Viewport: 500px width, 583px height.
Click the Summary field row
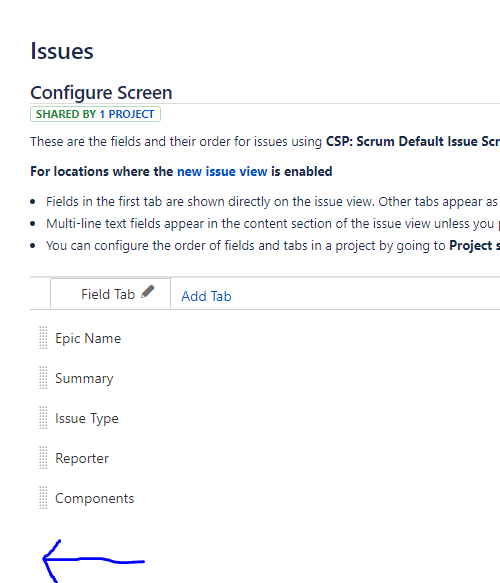tap(265, 378)
